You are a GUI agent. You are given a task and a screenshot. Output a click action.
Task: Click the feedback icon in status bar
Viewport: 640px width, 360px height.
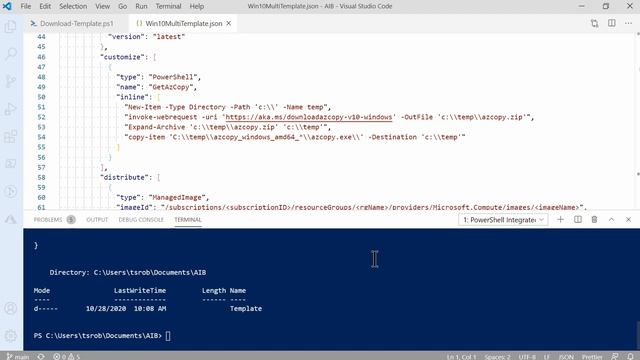pyautogui.click(x=615, y=356)
